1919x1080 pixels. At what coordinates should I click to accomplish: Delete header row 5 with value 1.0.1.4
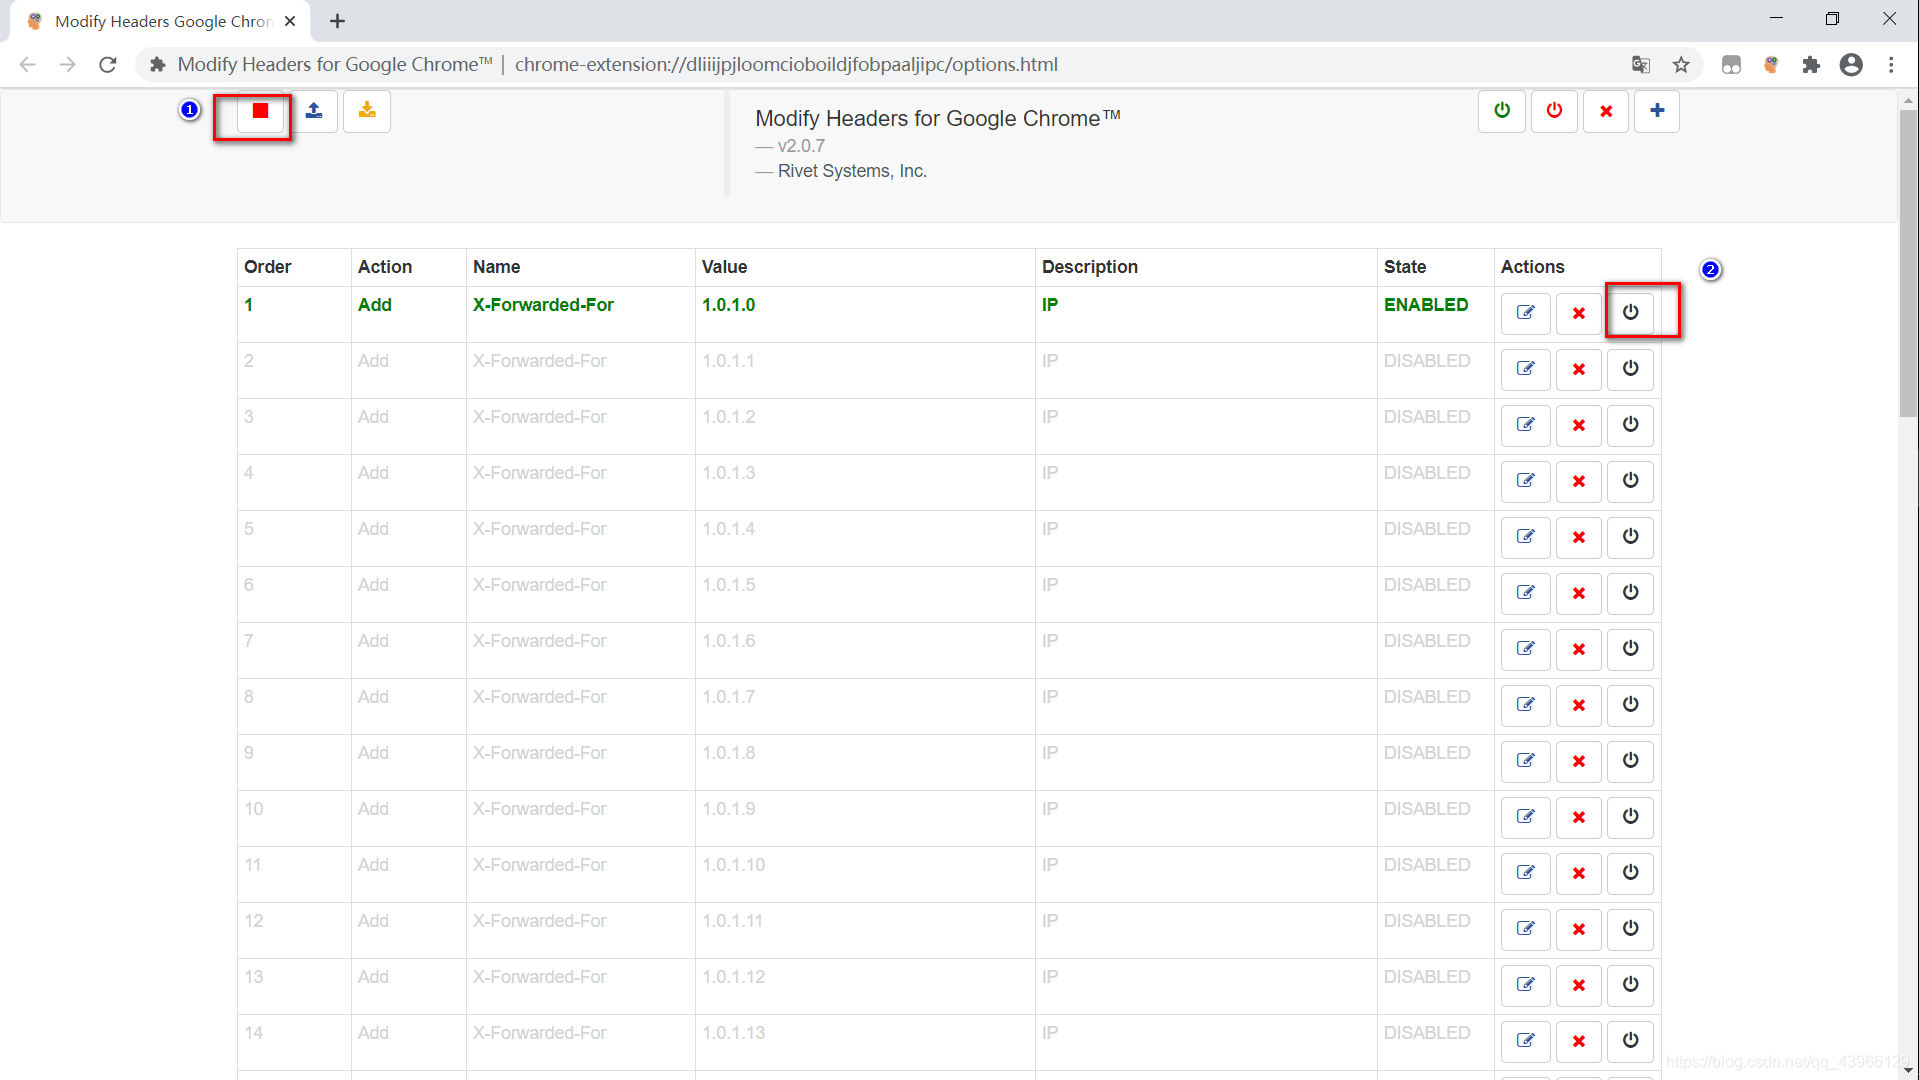(1579, 537)
